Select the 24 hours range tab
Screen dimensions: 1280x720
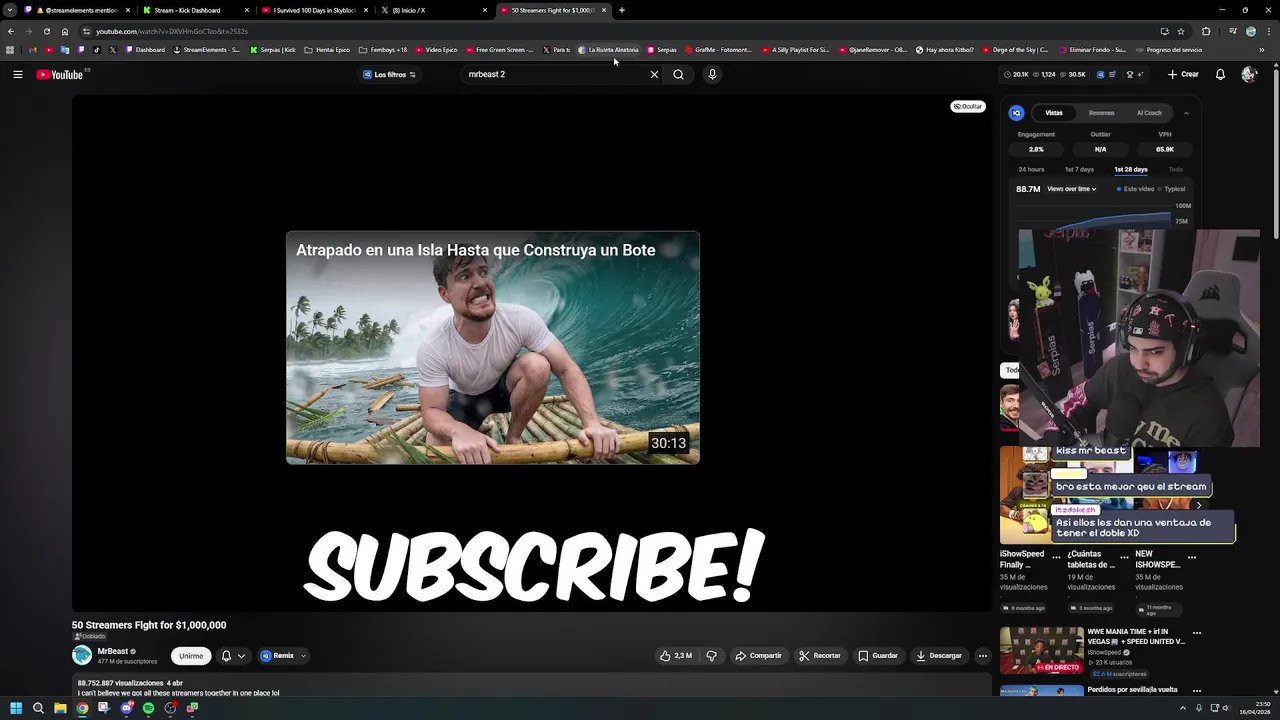click(1031, 170)
